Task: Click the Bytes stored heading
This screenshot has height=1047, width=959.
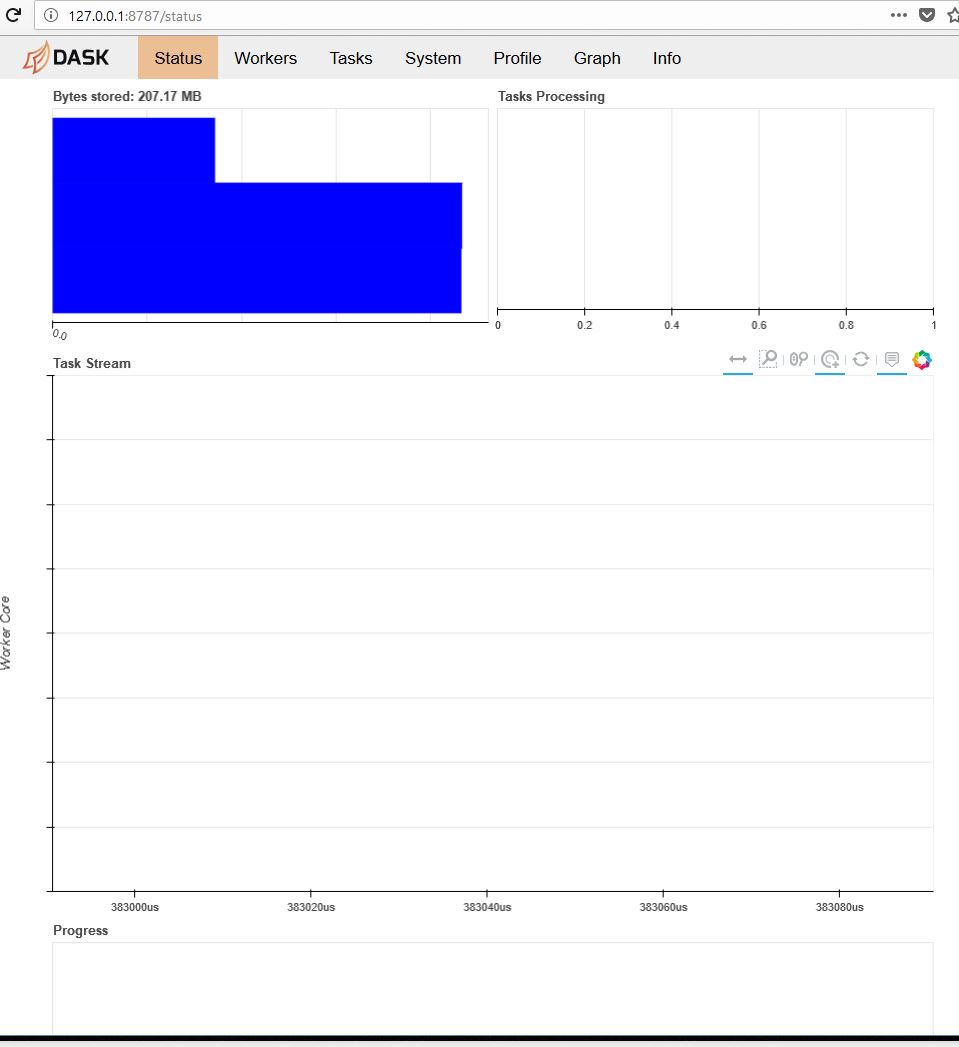Action: [x=127, y=96]
